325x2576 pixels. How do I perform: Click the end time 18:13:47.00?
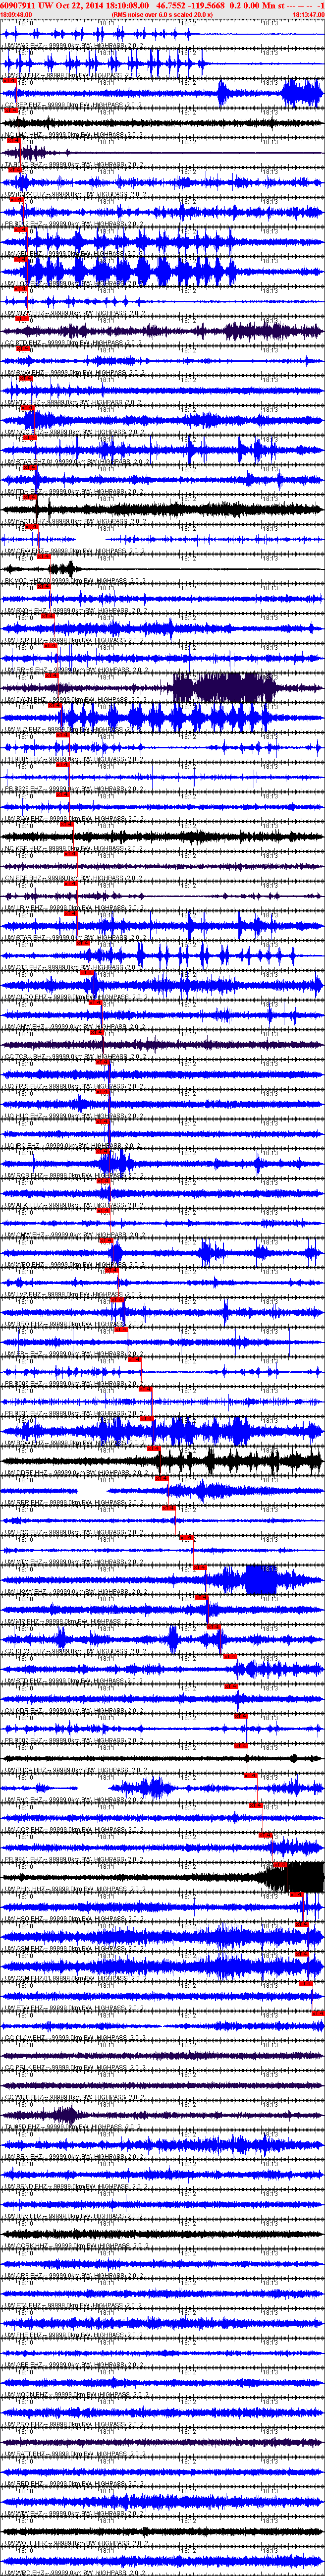point(308,15)
